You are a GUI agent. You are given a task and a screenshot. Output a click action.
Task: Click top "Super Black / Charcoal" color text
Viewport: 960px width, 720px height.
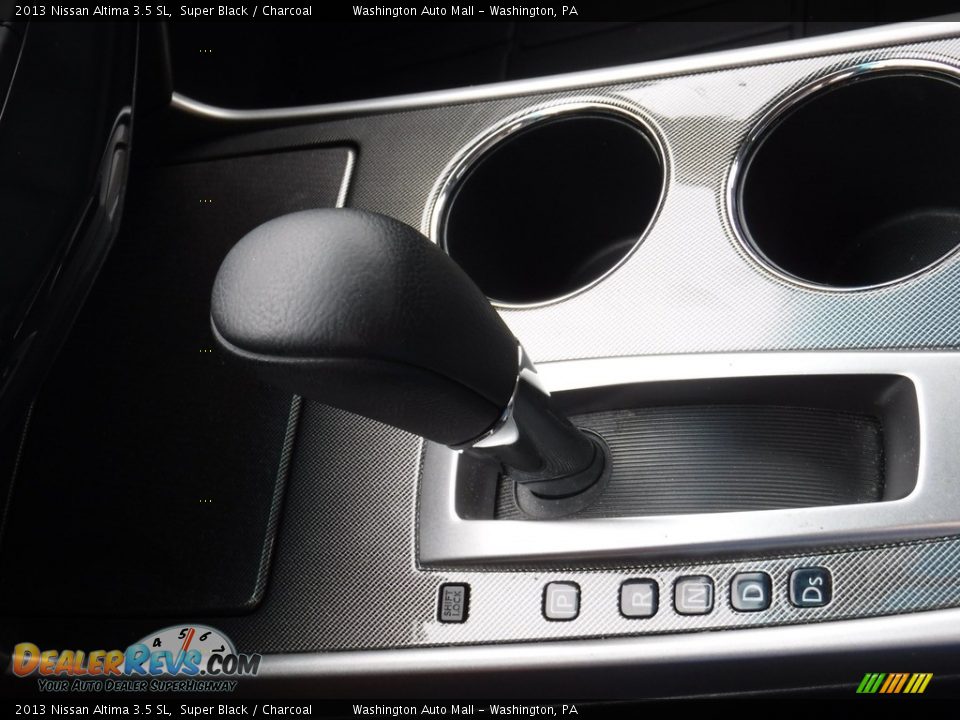tap(246, 11)
